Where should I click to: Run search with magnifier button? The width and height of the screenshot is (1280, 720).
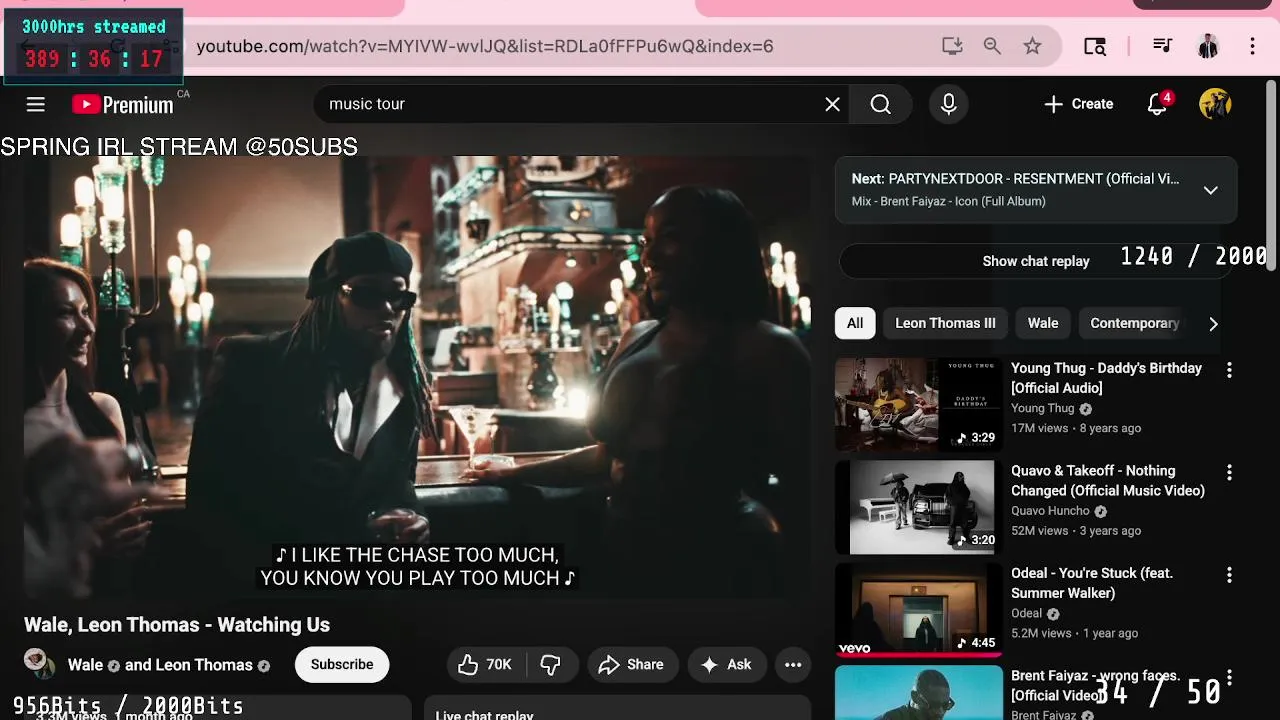coord(880,104)
